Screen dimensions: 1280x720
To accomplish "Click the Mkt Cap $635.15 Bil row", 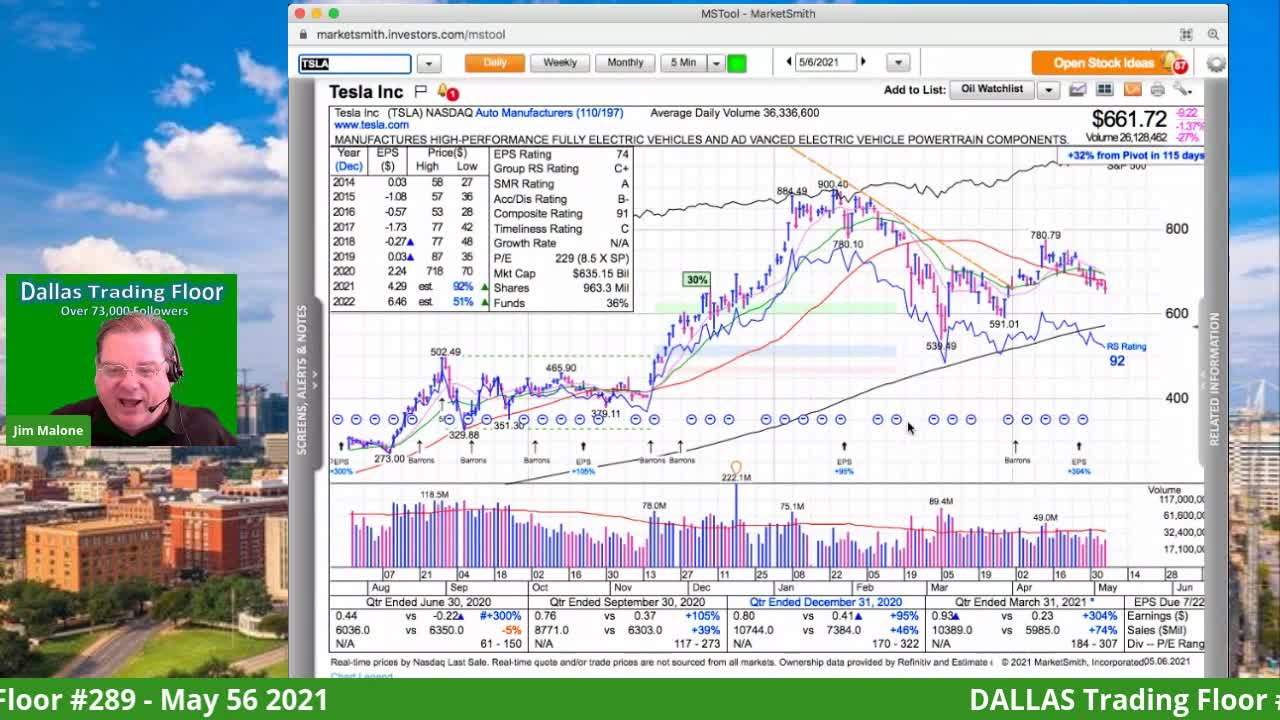I will click(x=561, y=273).
